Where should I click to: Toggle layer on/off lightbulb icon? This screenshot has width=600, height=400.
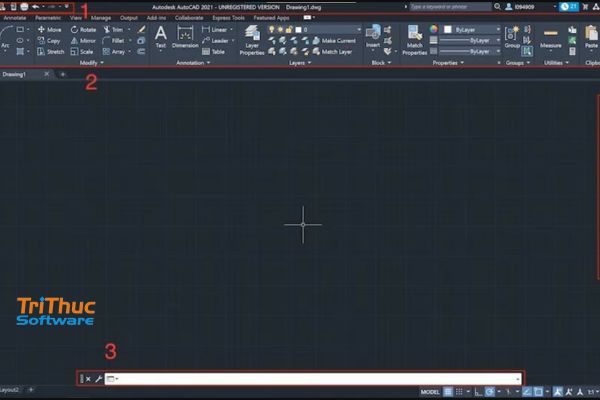click(271, 29)
